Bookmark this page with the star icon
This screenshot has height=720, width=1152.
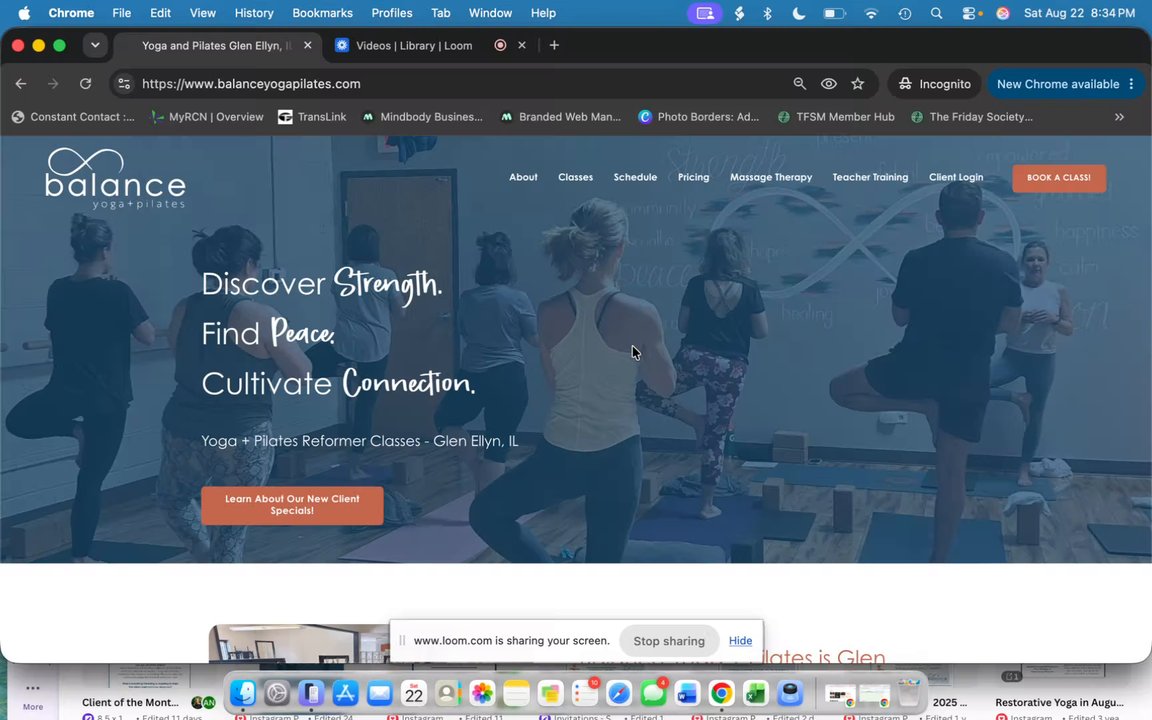click(857, 84)
